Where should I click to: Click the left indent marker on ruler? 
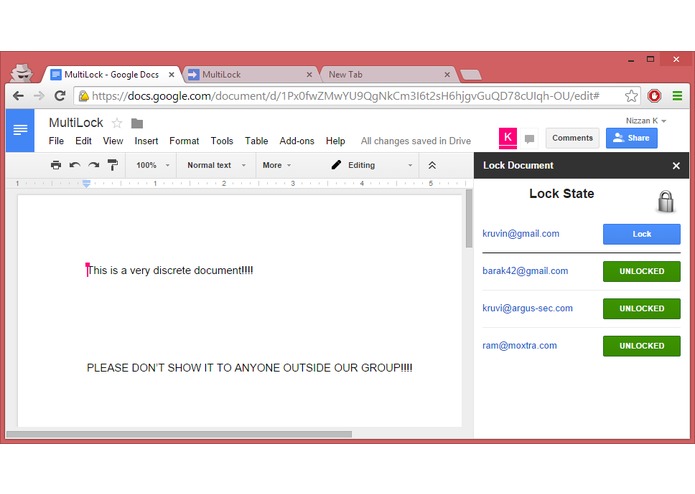(86, 184)
